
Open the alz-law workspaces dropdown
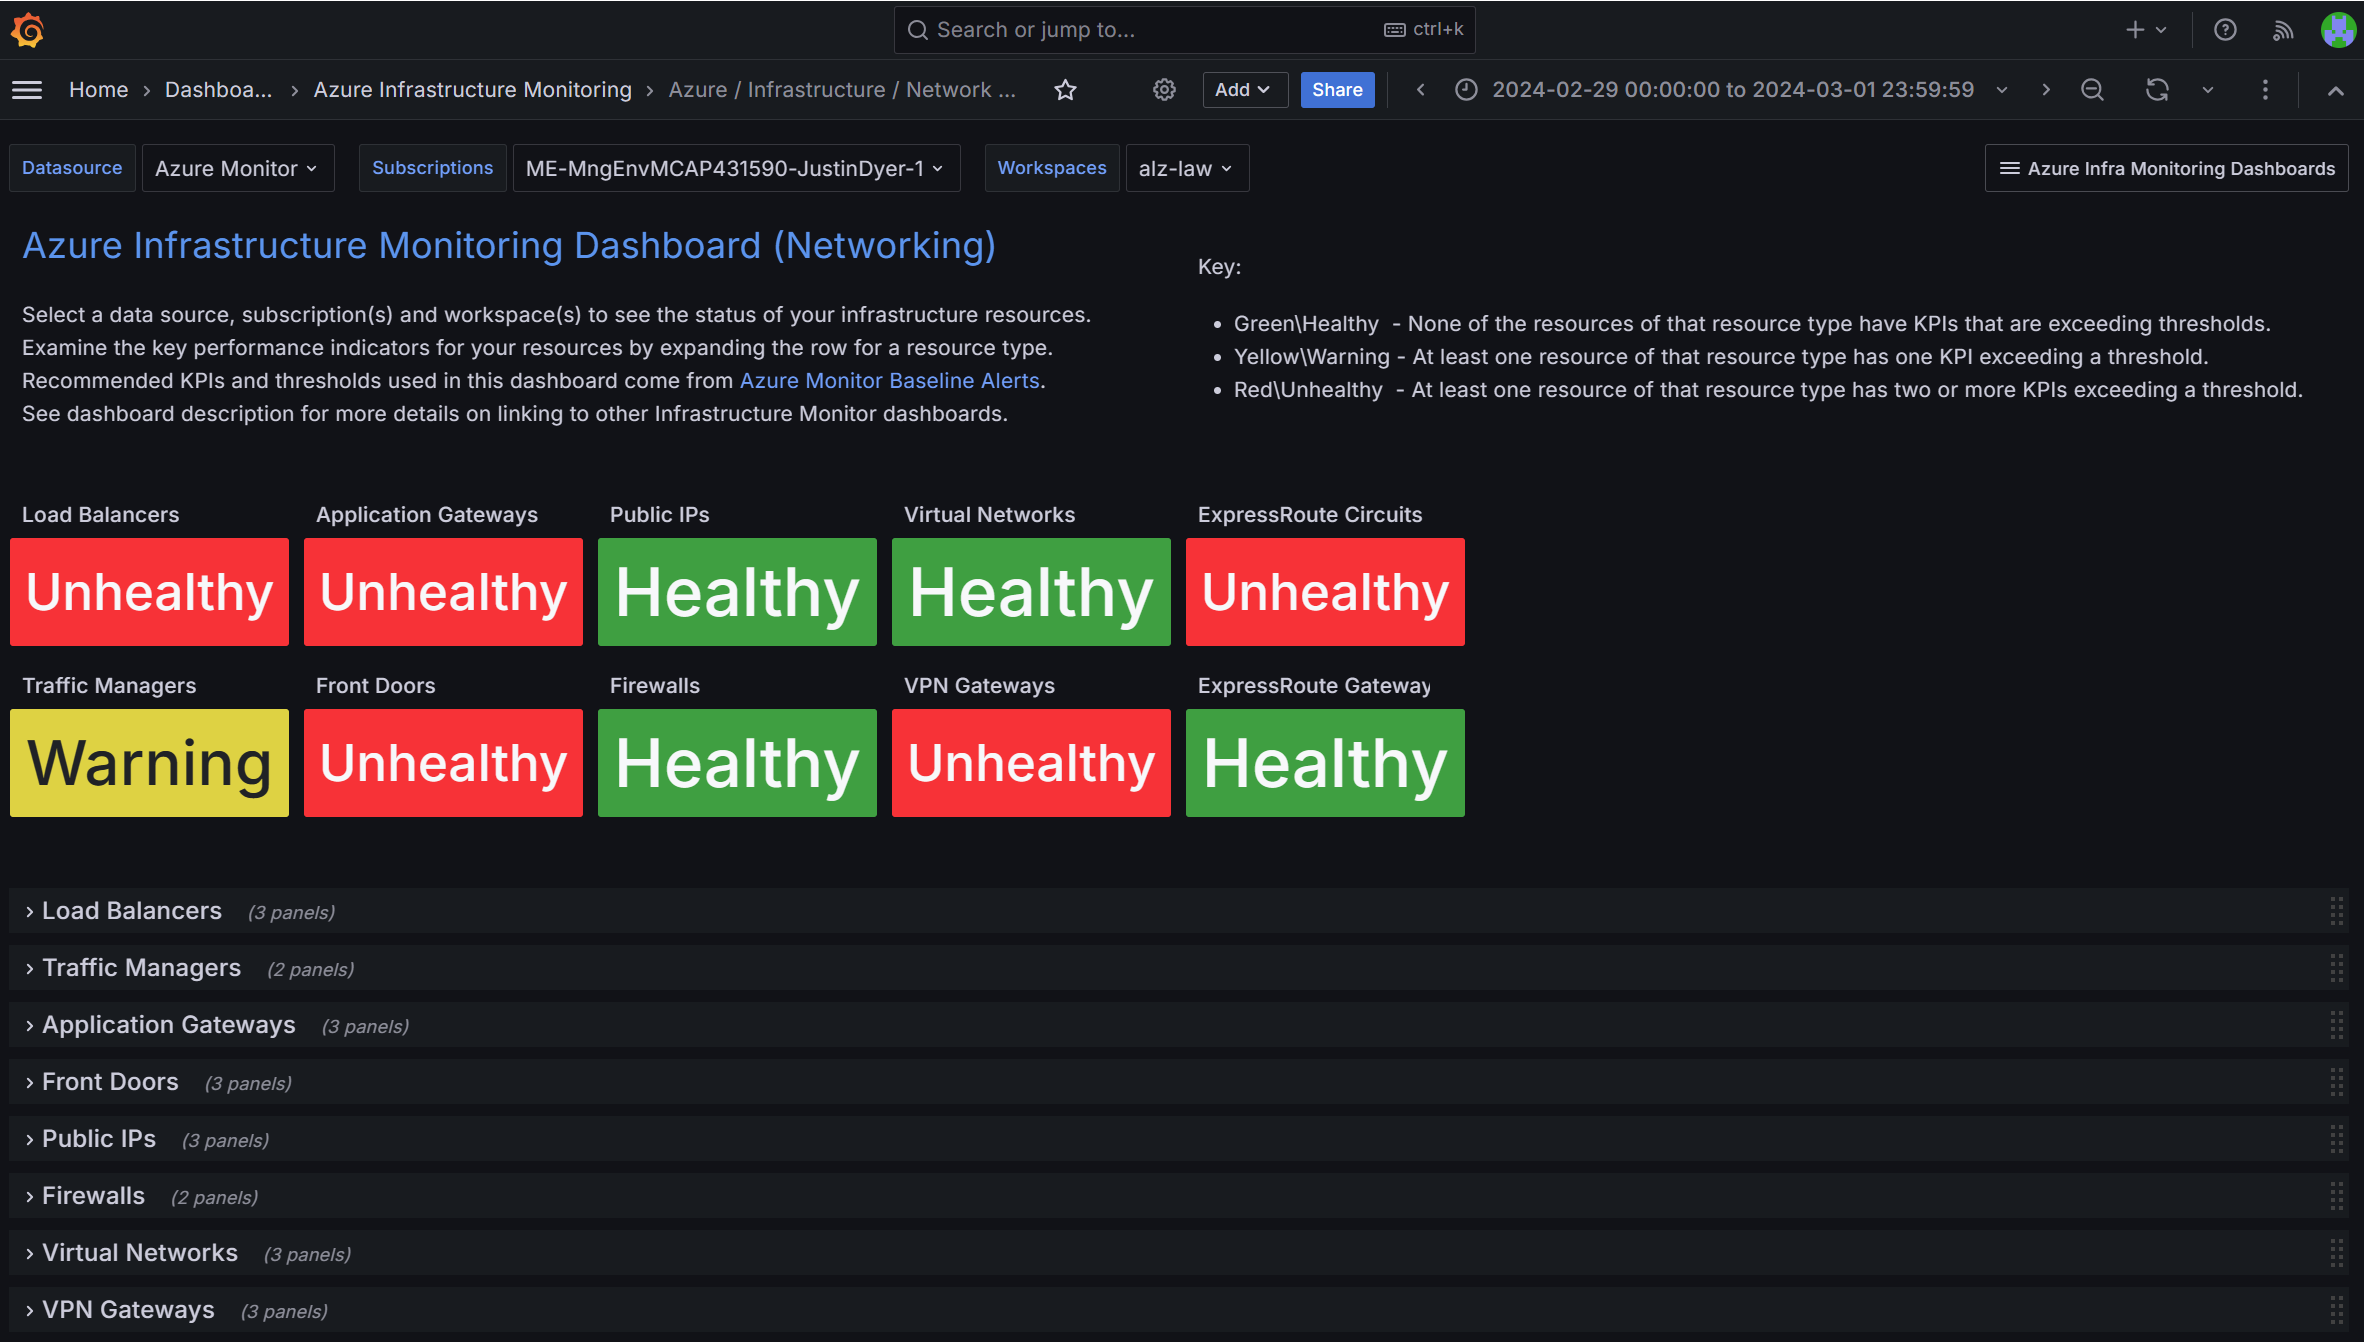pos(1186,168)
